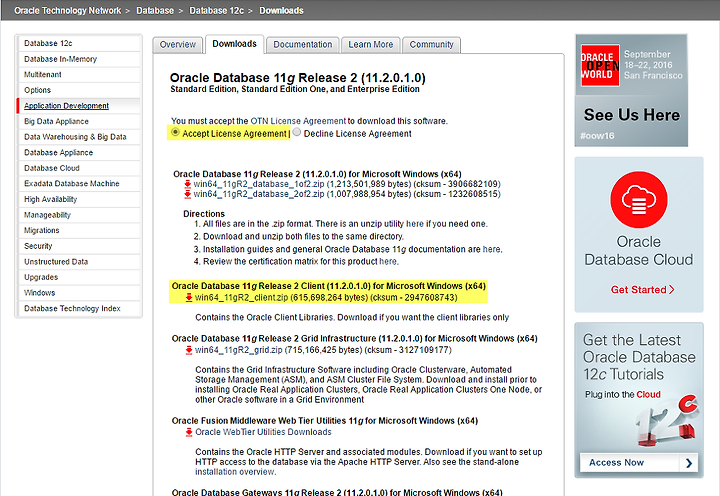Select Windows in sidebar
720x496 pixels.
(x=79, y=293)
